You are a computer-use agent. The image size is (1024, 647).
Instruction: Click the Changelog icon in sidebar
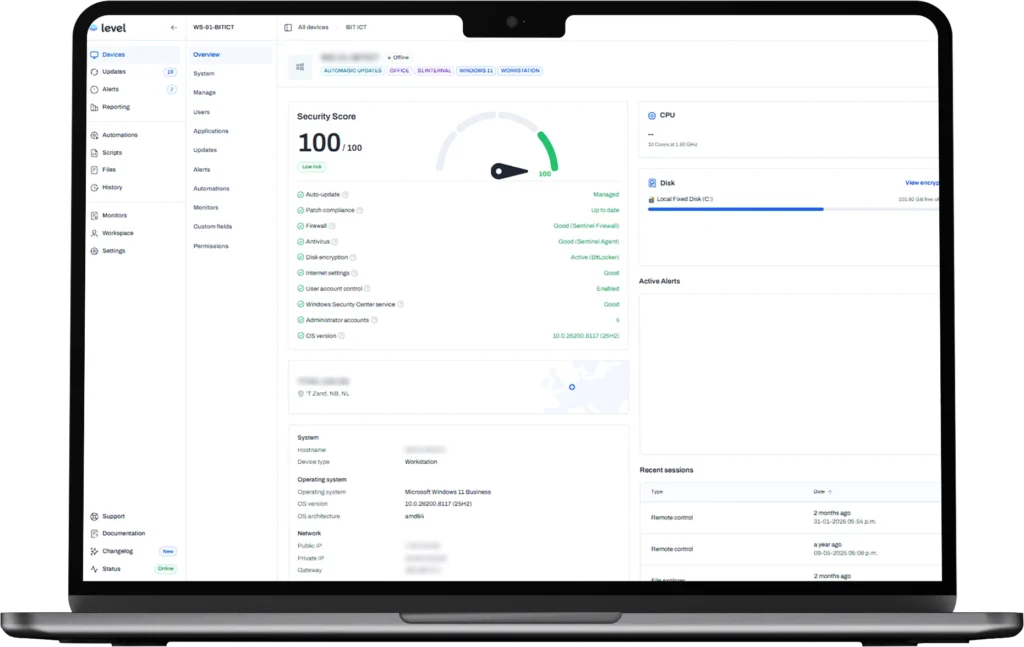point(94,551)
